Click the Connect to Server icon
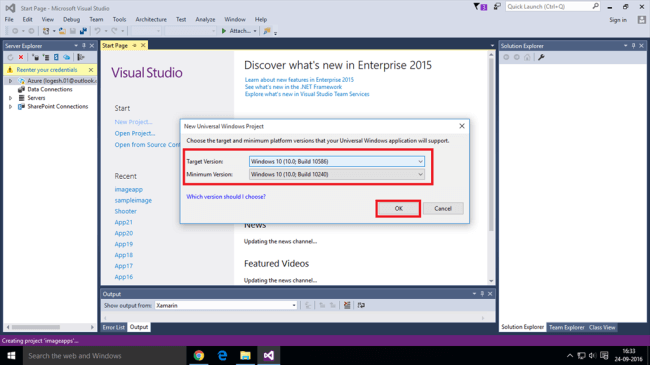Screen dimensions: 650x365 [46, 57]
